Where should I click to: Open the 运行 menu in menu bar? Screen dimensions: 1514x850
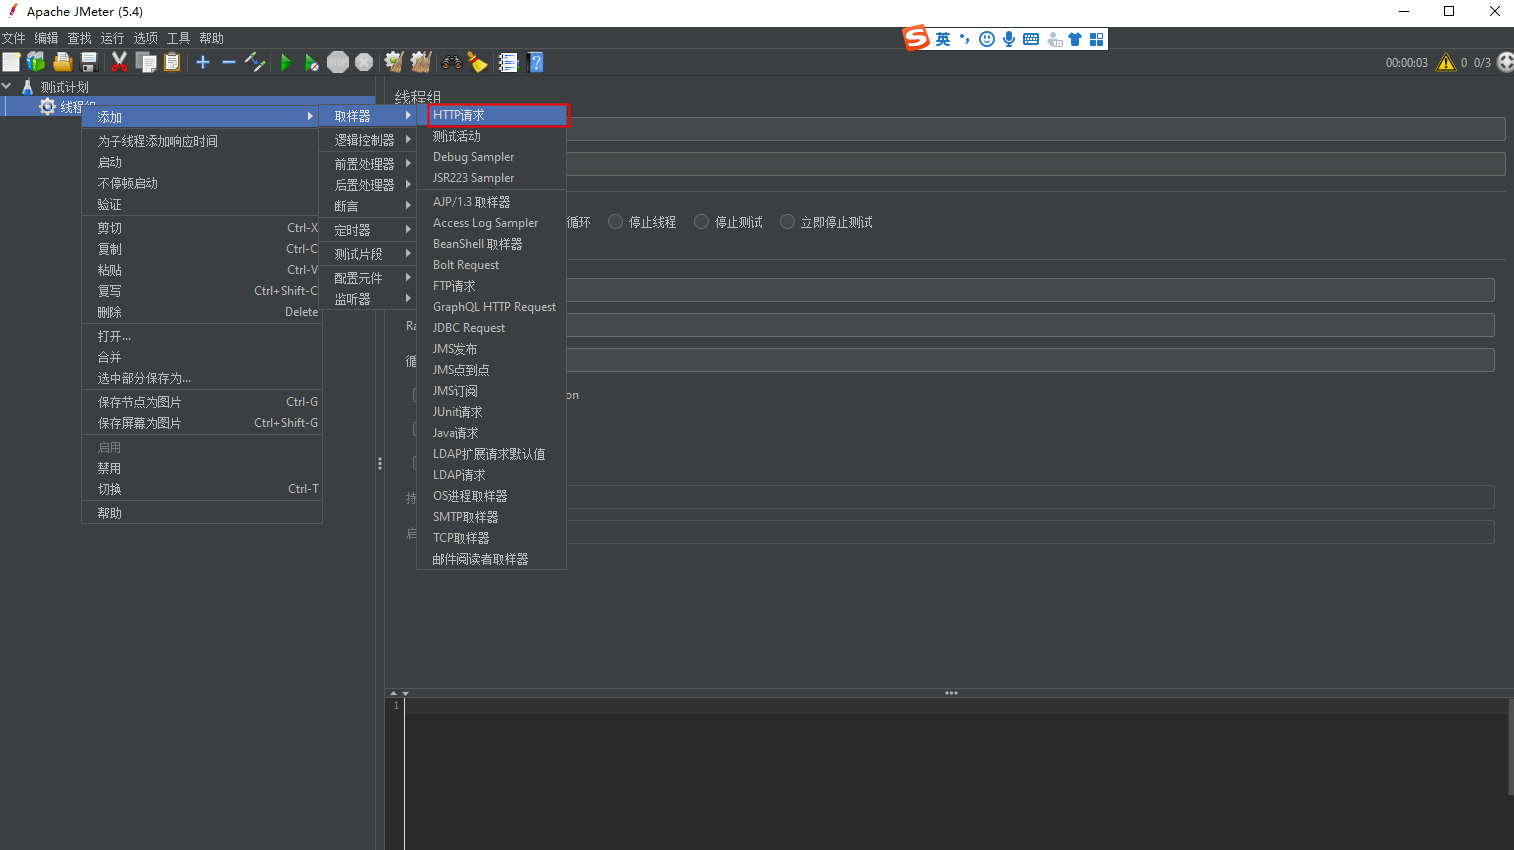112,38
